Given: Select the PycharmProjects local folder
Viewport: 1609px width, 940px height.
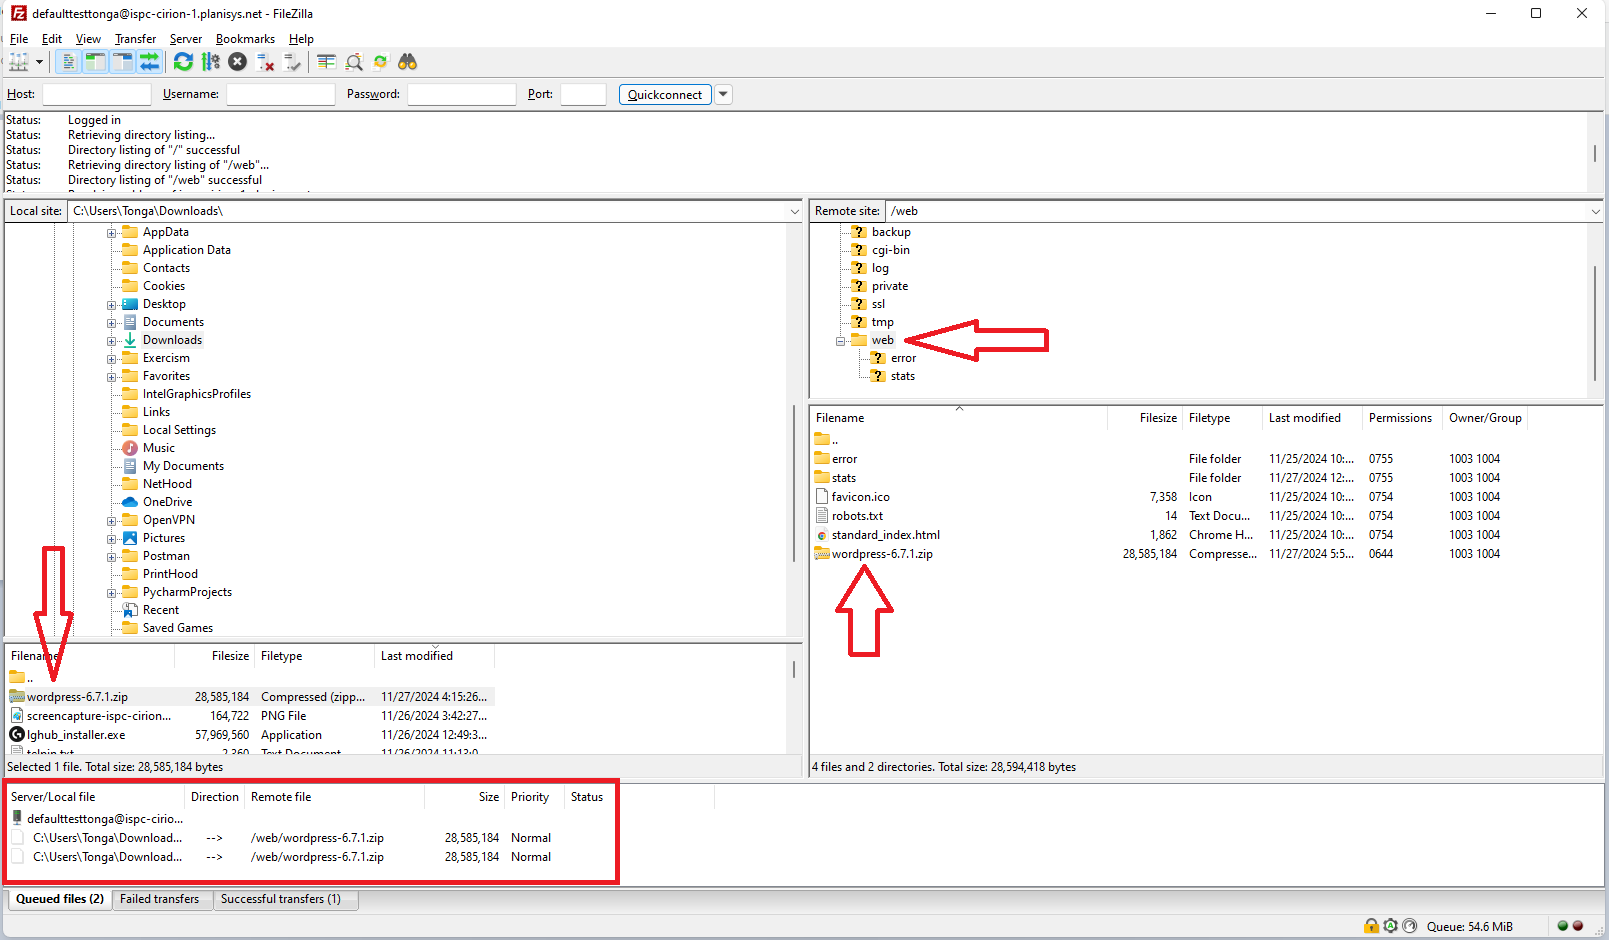Looking at the screenshot, I should [x=187, y=592].
